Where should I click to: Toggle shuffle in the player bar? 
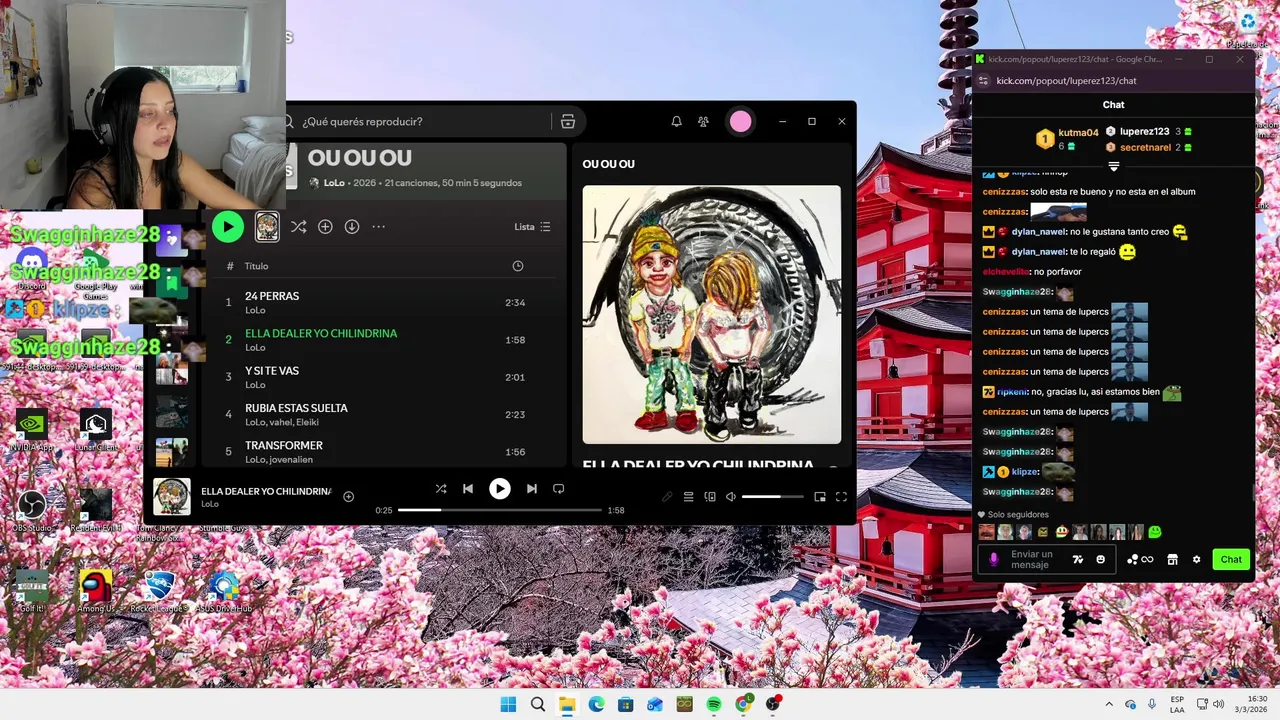pos(441,489)
